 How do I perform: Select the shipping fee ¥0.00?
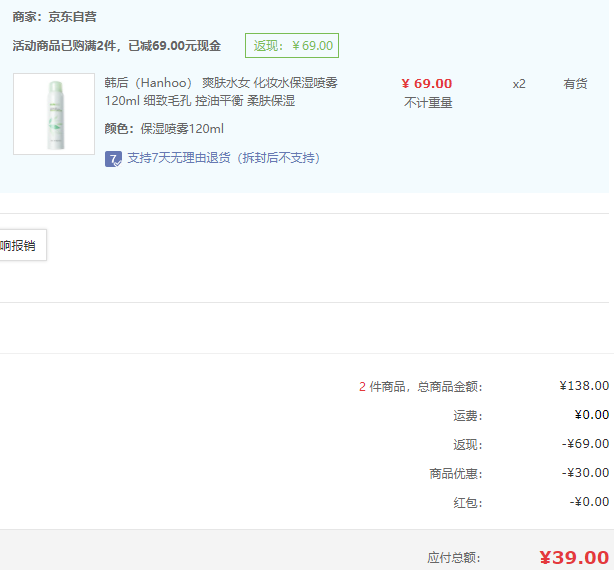[592, 415]
